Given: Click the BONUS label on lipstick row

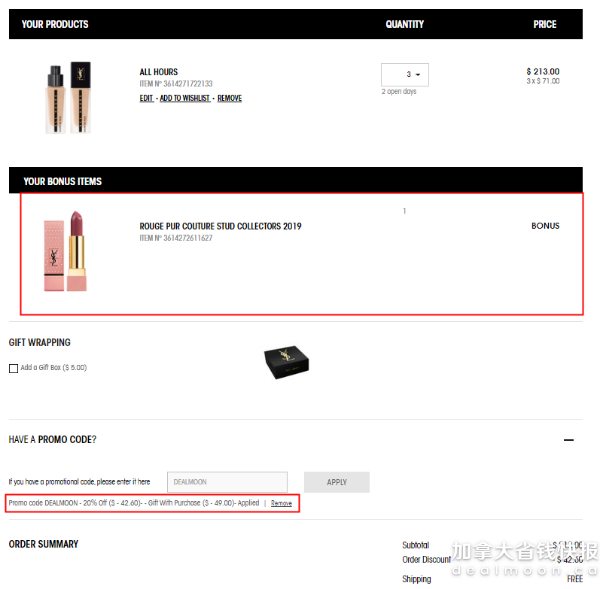Looking at the screenshot, I should pos(545,226).
